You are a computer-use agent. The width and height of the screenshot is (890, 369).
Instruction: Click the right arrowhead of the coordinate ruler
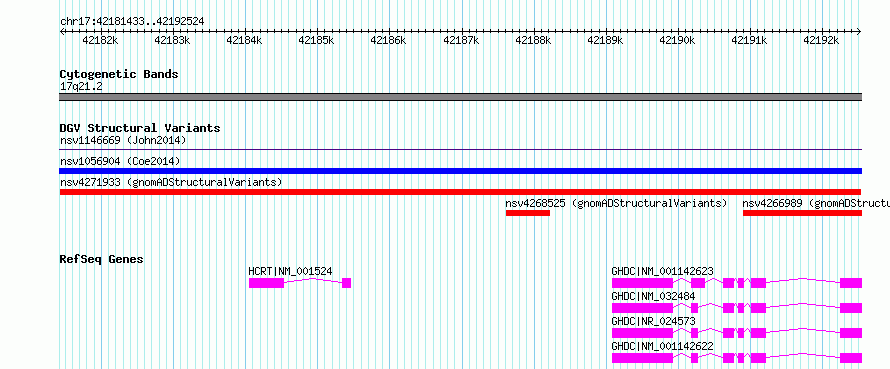[859, 32]
